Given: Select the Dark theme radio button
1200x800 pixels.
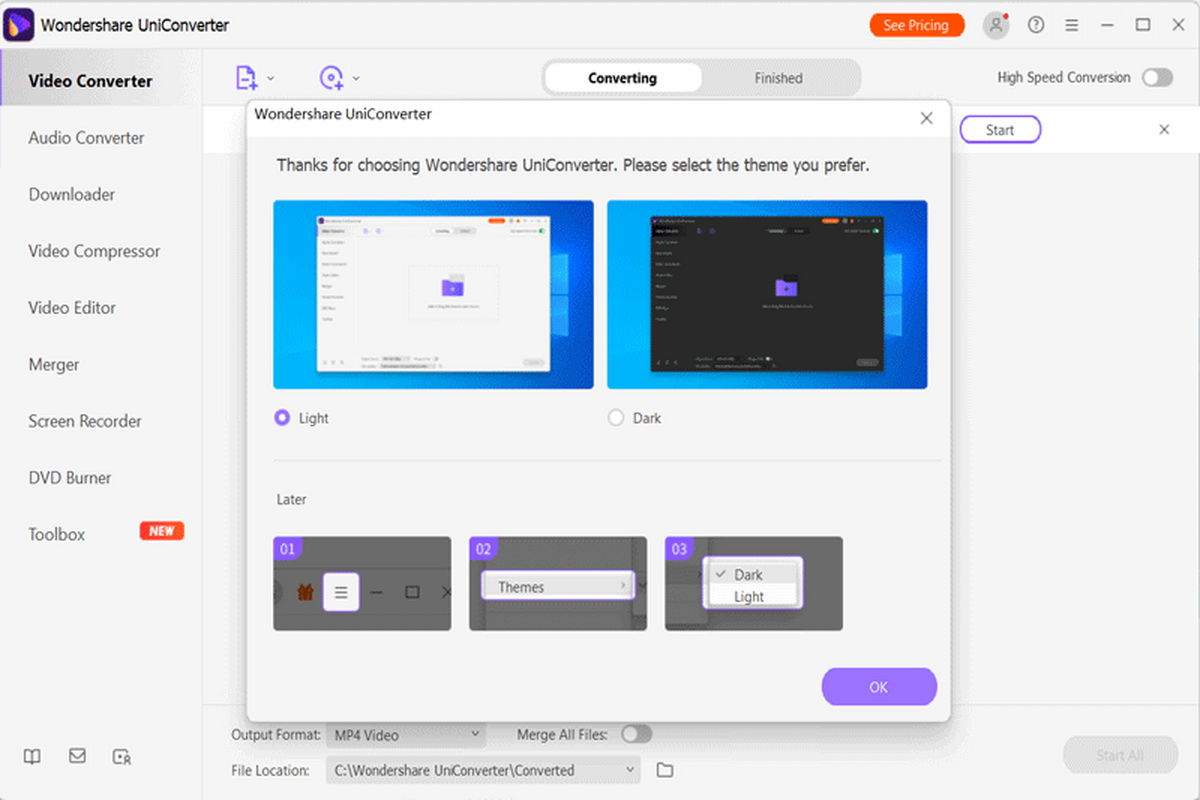Looking at the screenshot, I should [x=616, y=418].
